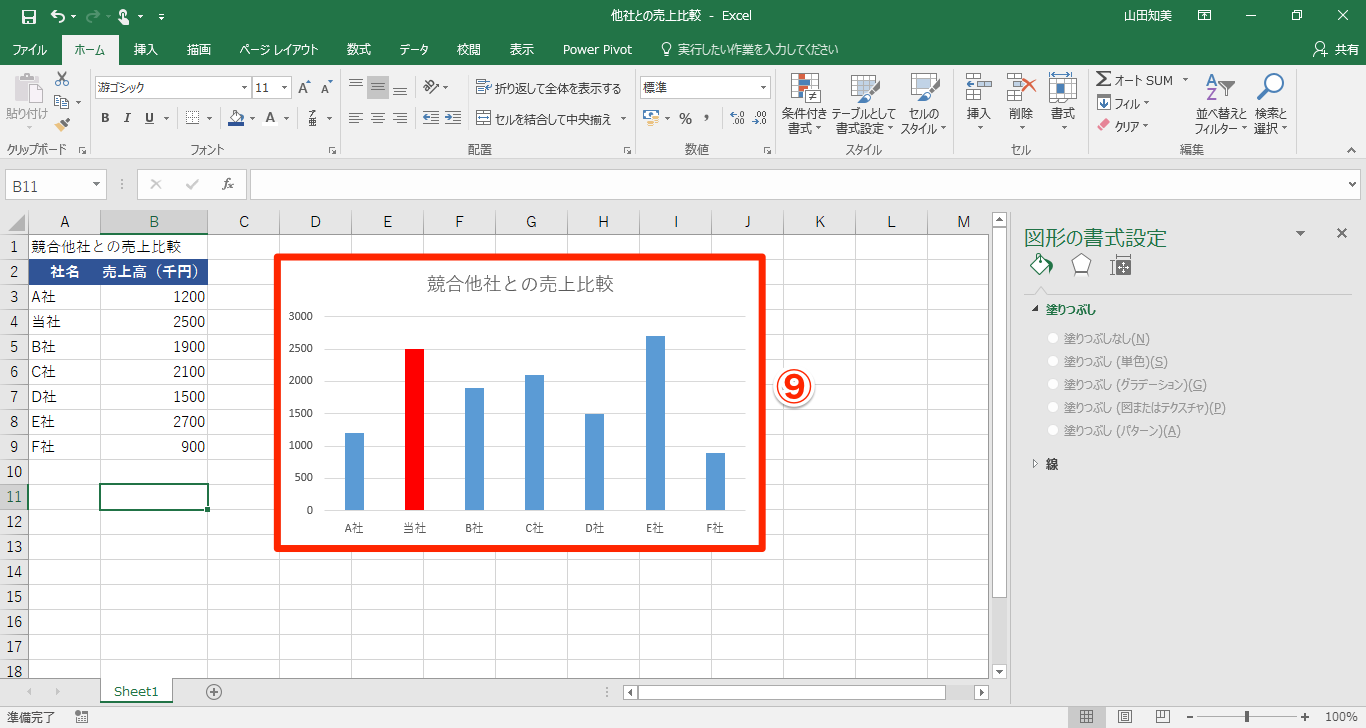This screenshot has height=728, width=1366.
Task: Decrease font size with small A icon
Action: click(x=326, y=88)
